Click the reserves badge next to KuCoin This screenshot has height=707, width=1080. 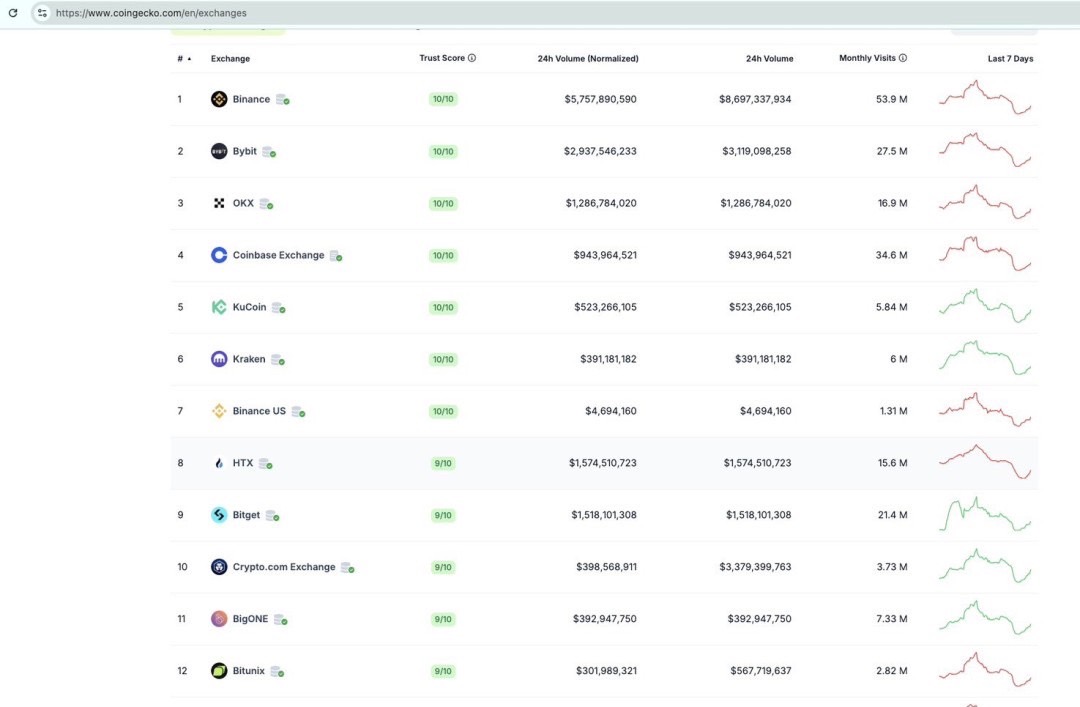tap(278, 307)
